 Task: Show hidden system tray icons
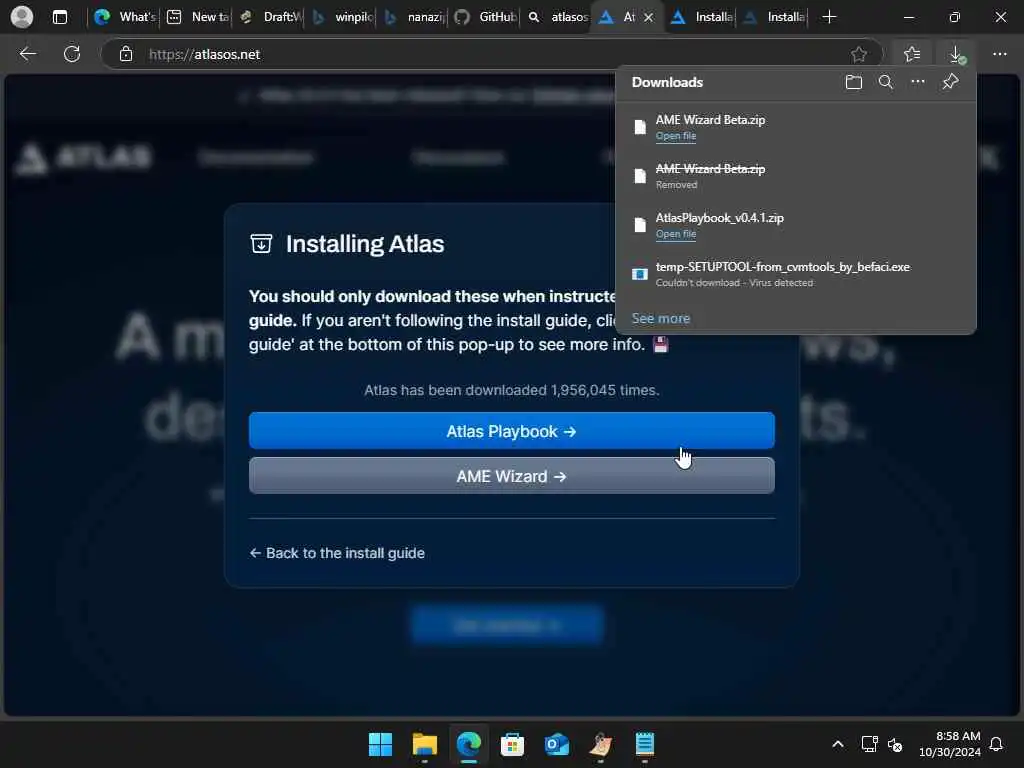point(838,744)
